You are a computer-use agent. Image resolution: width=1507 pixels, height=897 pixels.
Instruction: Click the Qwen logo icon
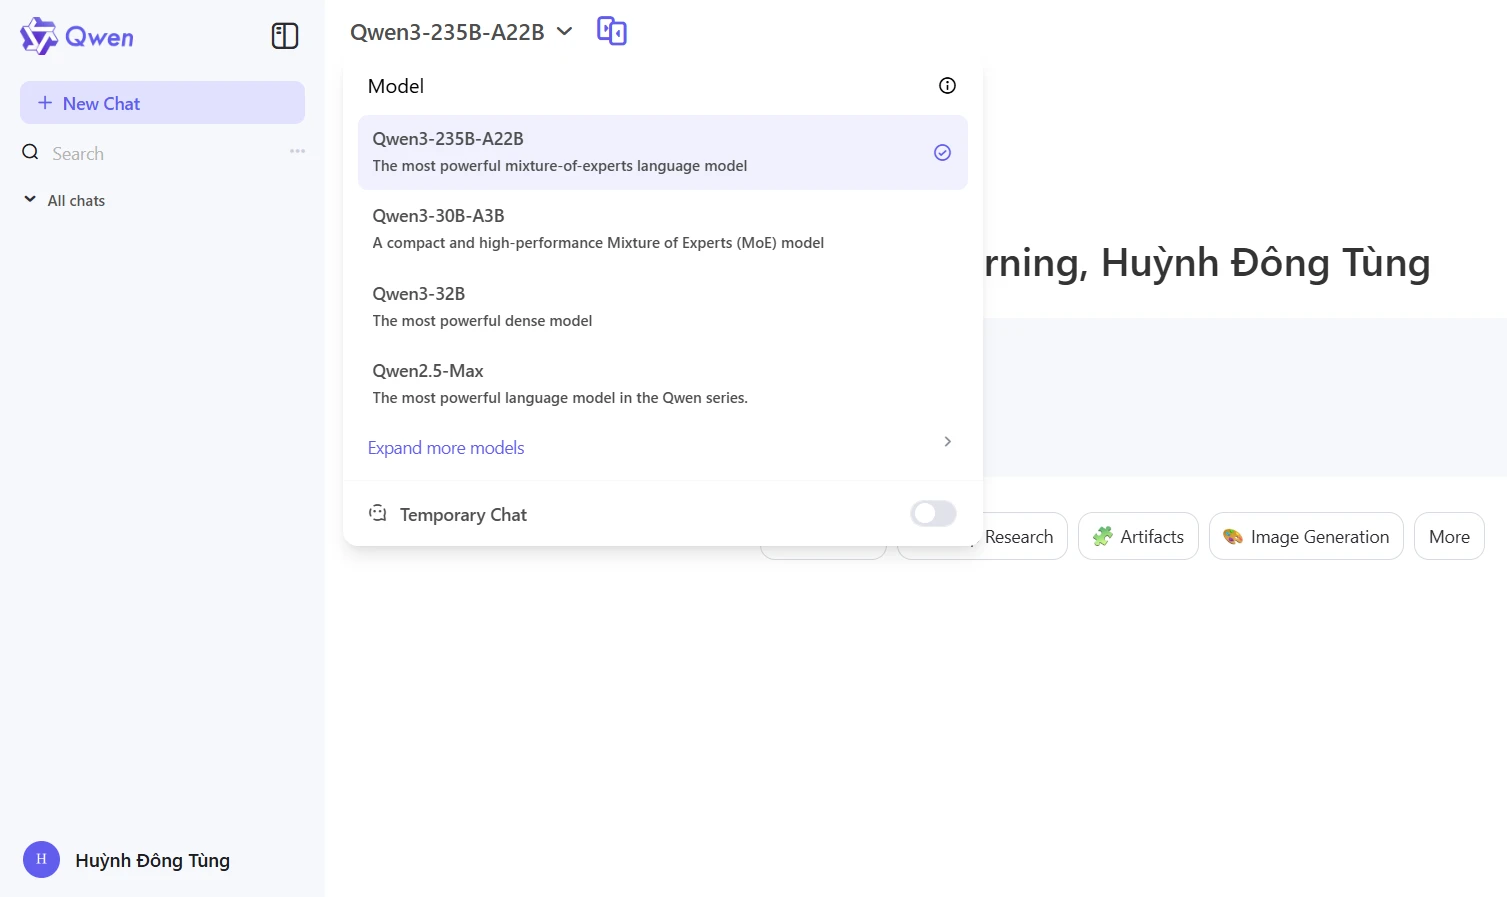coord(39,36)
